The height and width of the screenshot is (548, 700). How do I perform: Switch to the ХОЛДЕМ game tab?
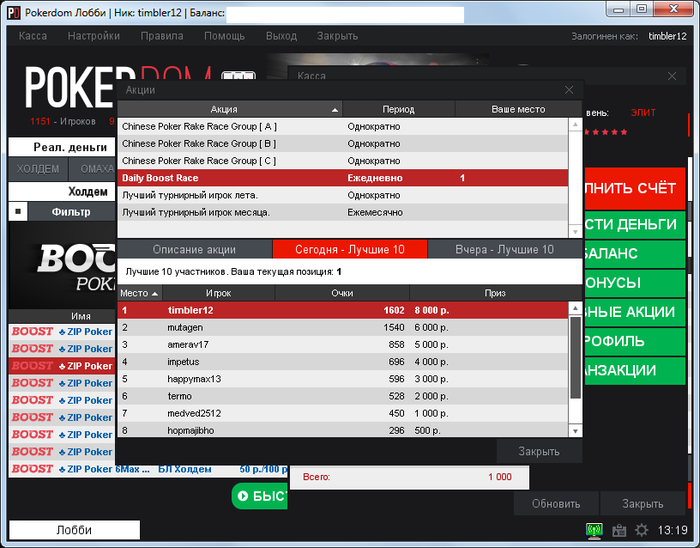coord(38,169)
